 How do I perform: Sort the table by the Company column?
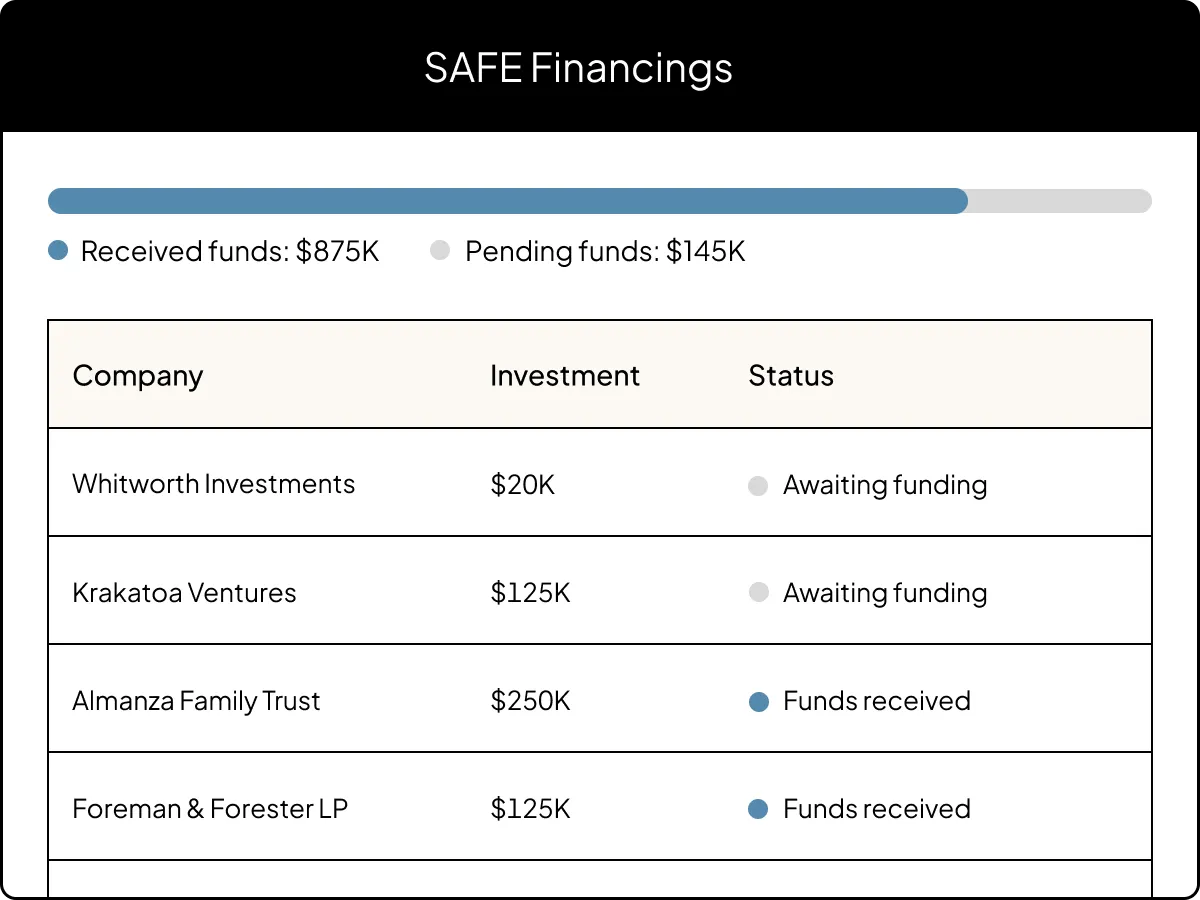pyautogui.click(x=137, y=376)
